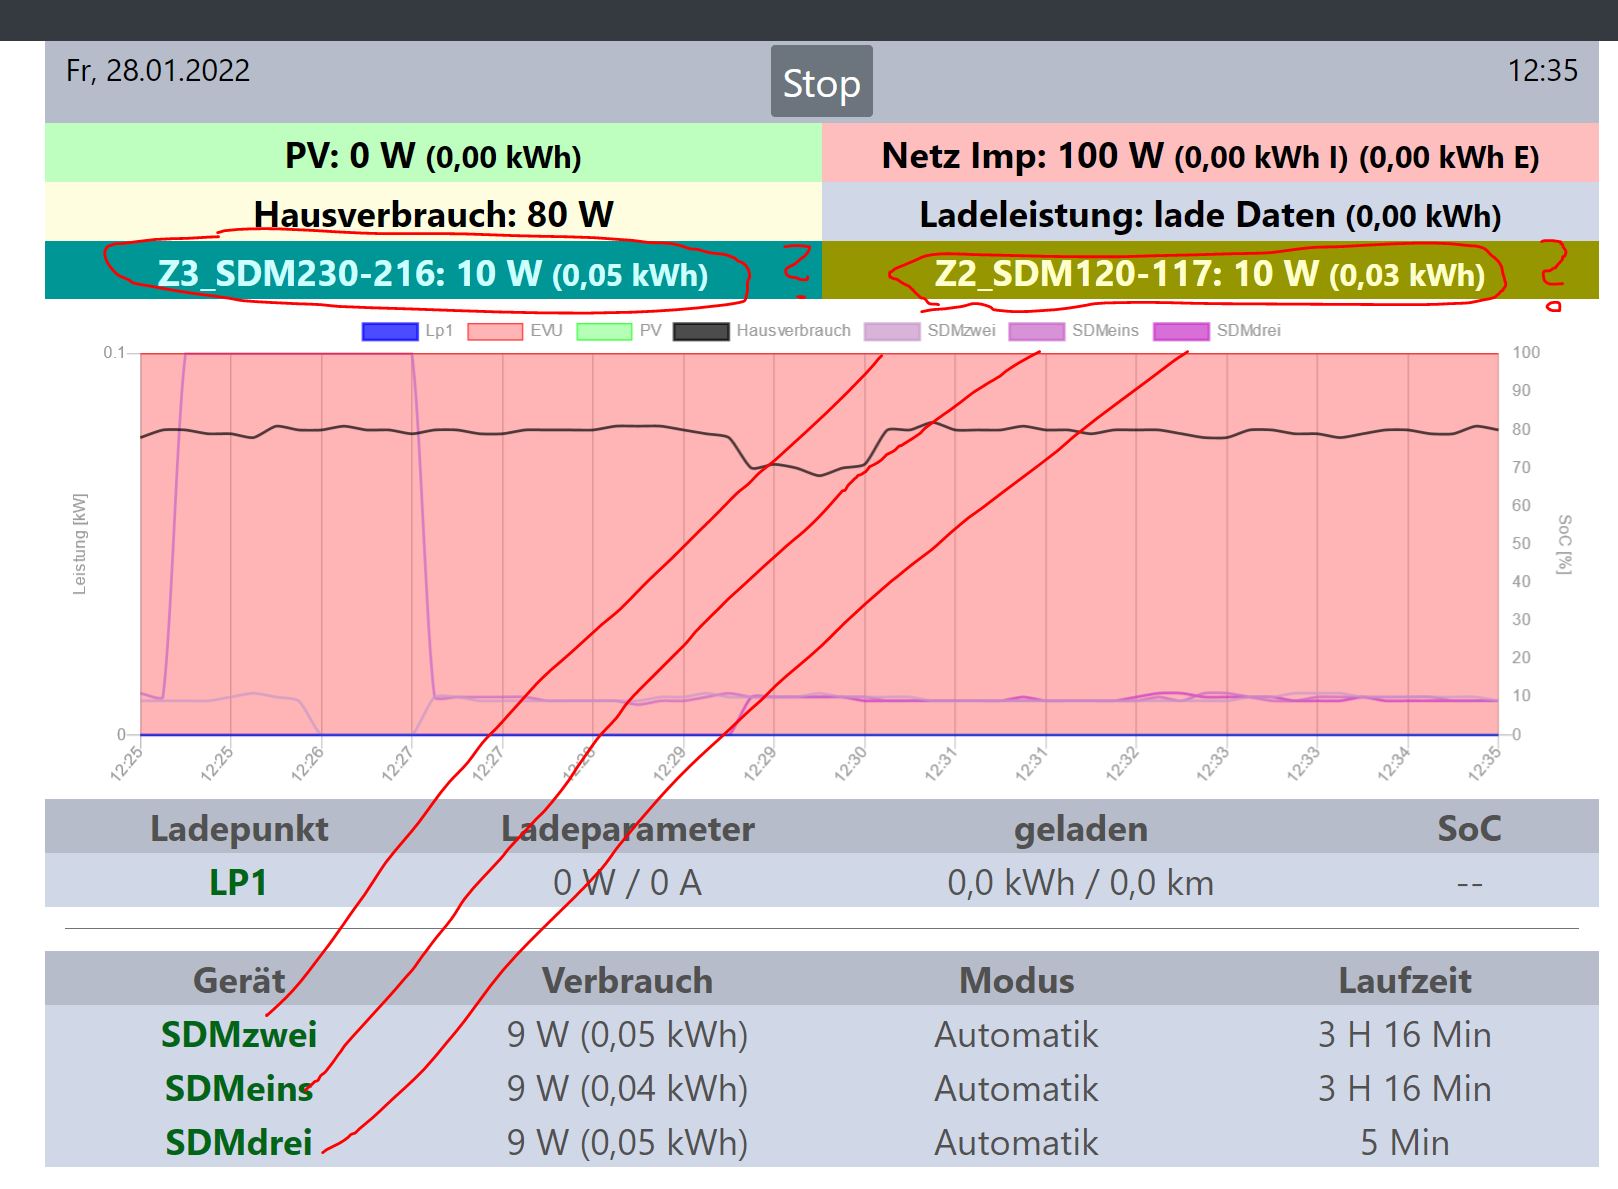1618x1189 pixels.
Task: Select SDMeins device name
Action: (x=238, y=1088)
